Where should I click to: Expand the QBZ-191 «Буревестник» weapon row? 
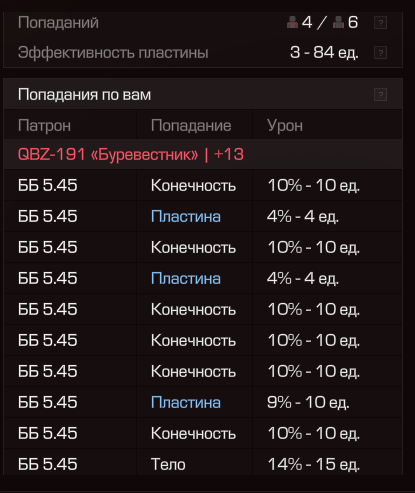pos(203,154)
